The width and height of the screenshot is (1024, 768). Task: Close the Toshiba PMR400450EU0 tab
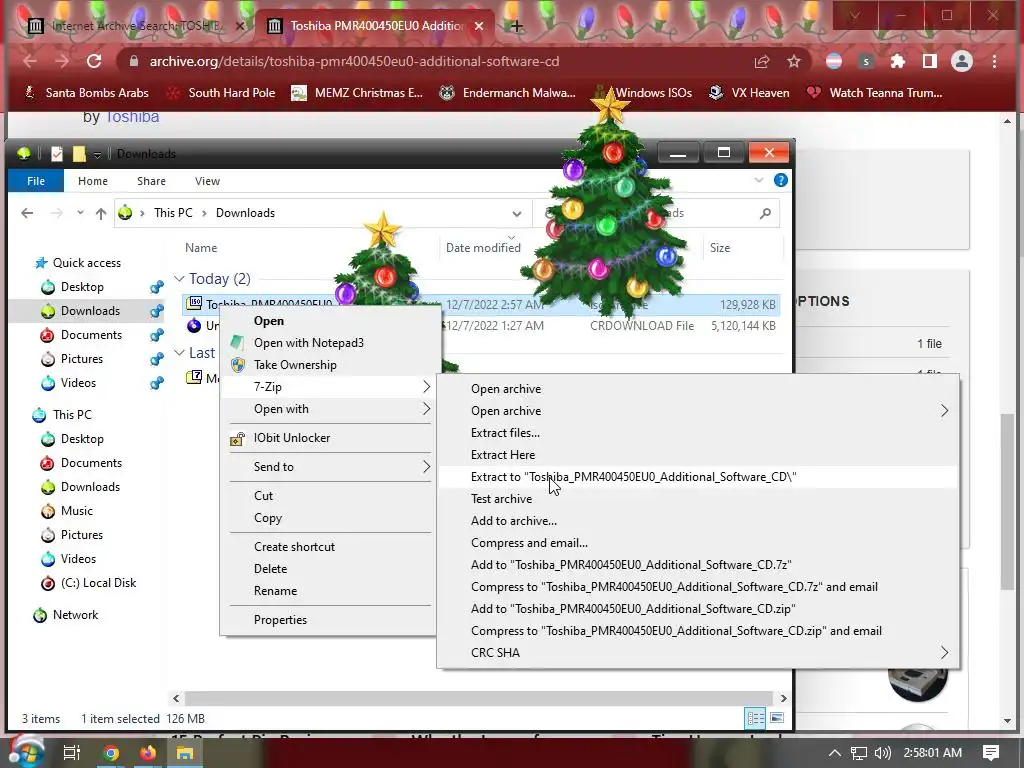tap(479, 26)
